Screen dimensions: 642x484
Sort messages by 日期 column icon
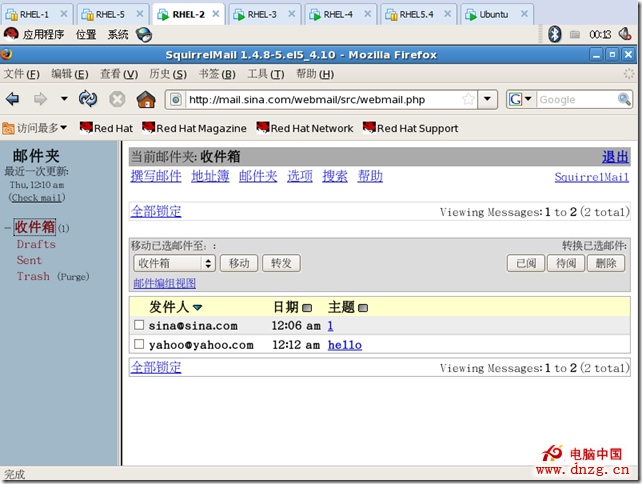pyautogui.click(x=307, y=308)
